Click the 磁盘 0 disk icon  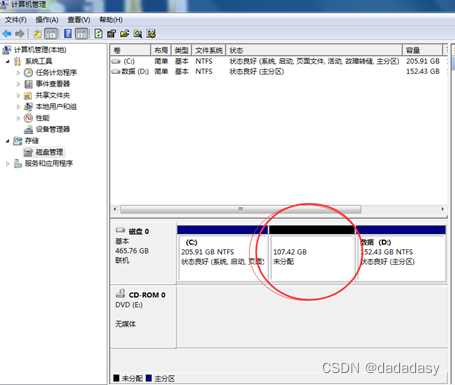(120, 230)
